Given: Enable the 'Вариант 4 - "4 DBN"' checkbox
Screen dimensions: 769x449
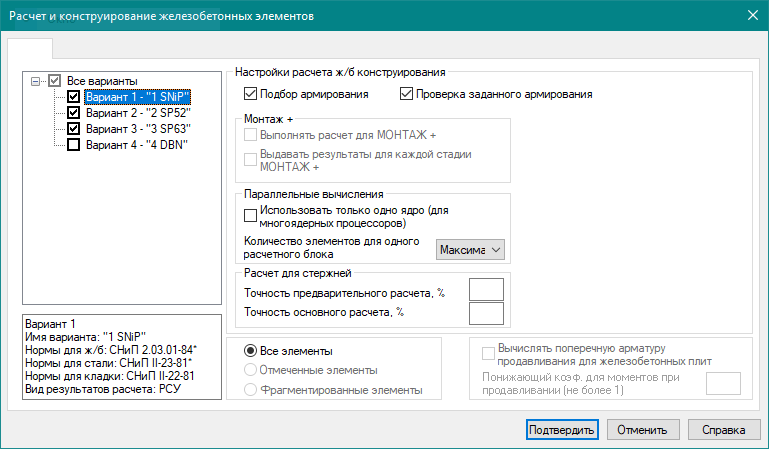Looking at the screenshot, I should pos(73,145).
